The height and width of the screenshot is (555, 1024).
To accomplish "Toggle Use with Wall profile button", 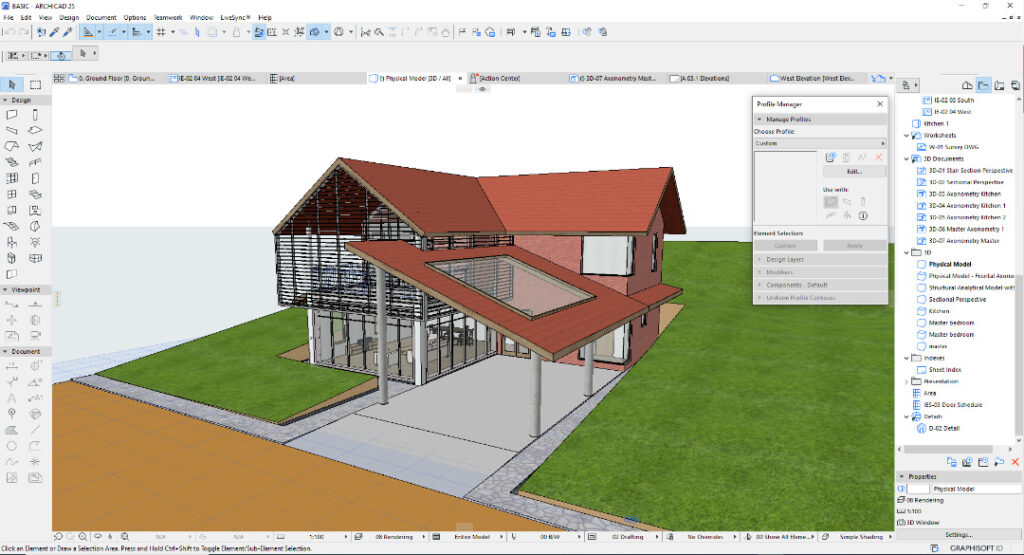I will click(x=831, y=202).
